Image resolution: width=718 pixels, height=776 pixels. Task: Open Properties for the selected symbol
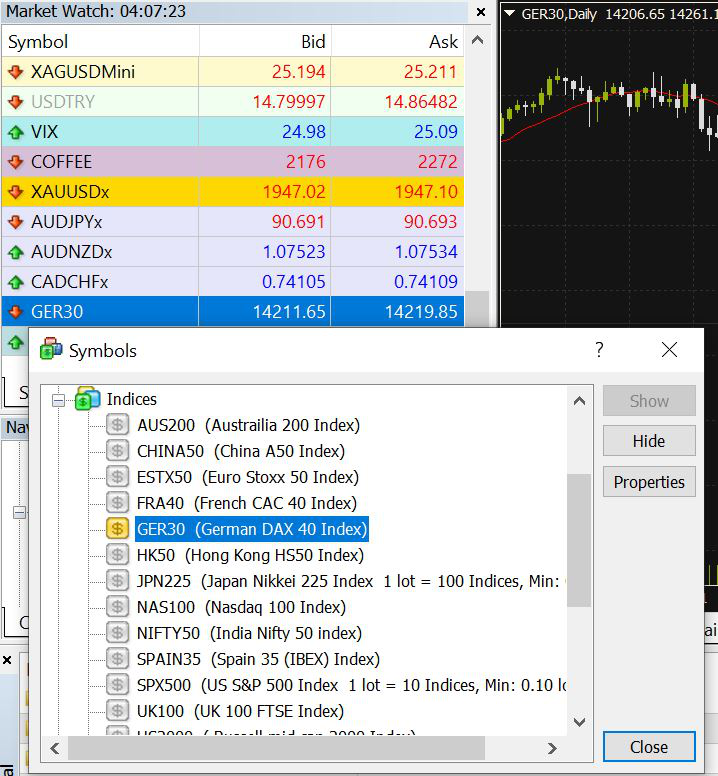point(649,482)
